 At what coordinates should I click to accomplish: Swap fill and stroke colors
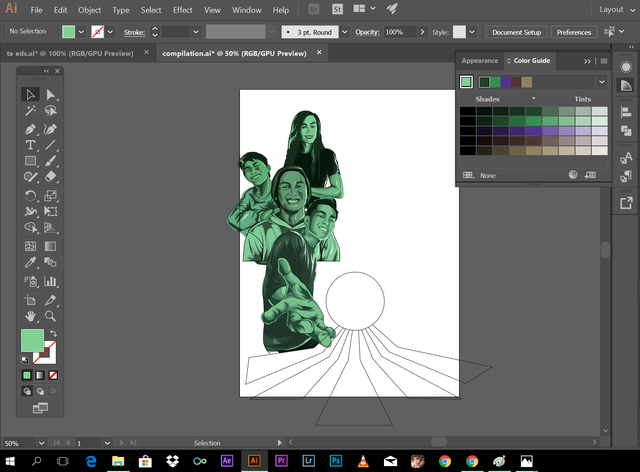pos(53,334)
